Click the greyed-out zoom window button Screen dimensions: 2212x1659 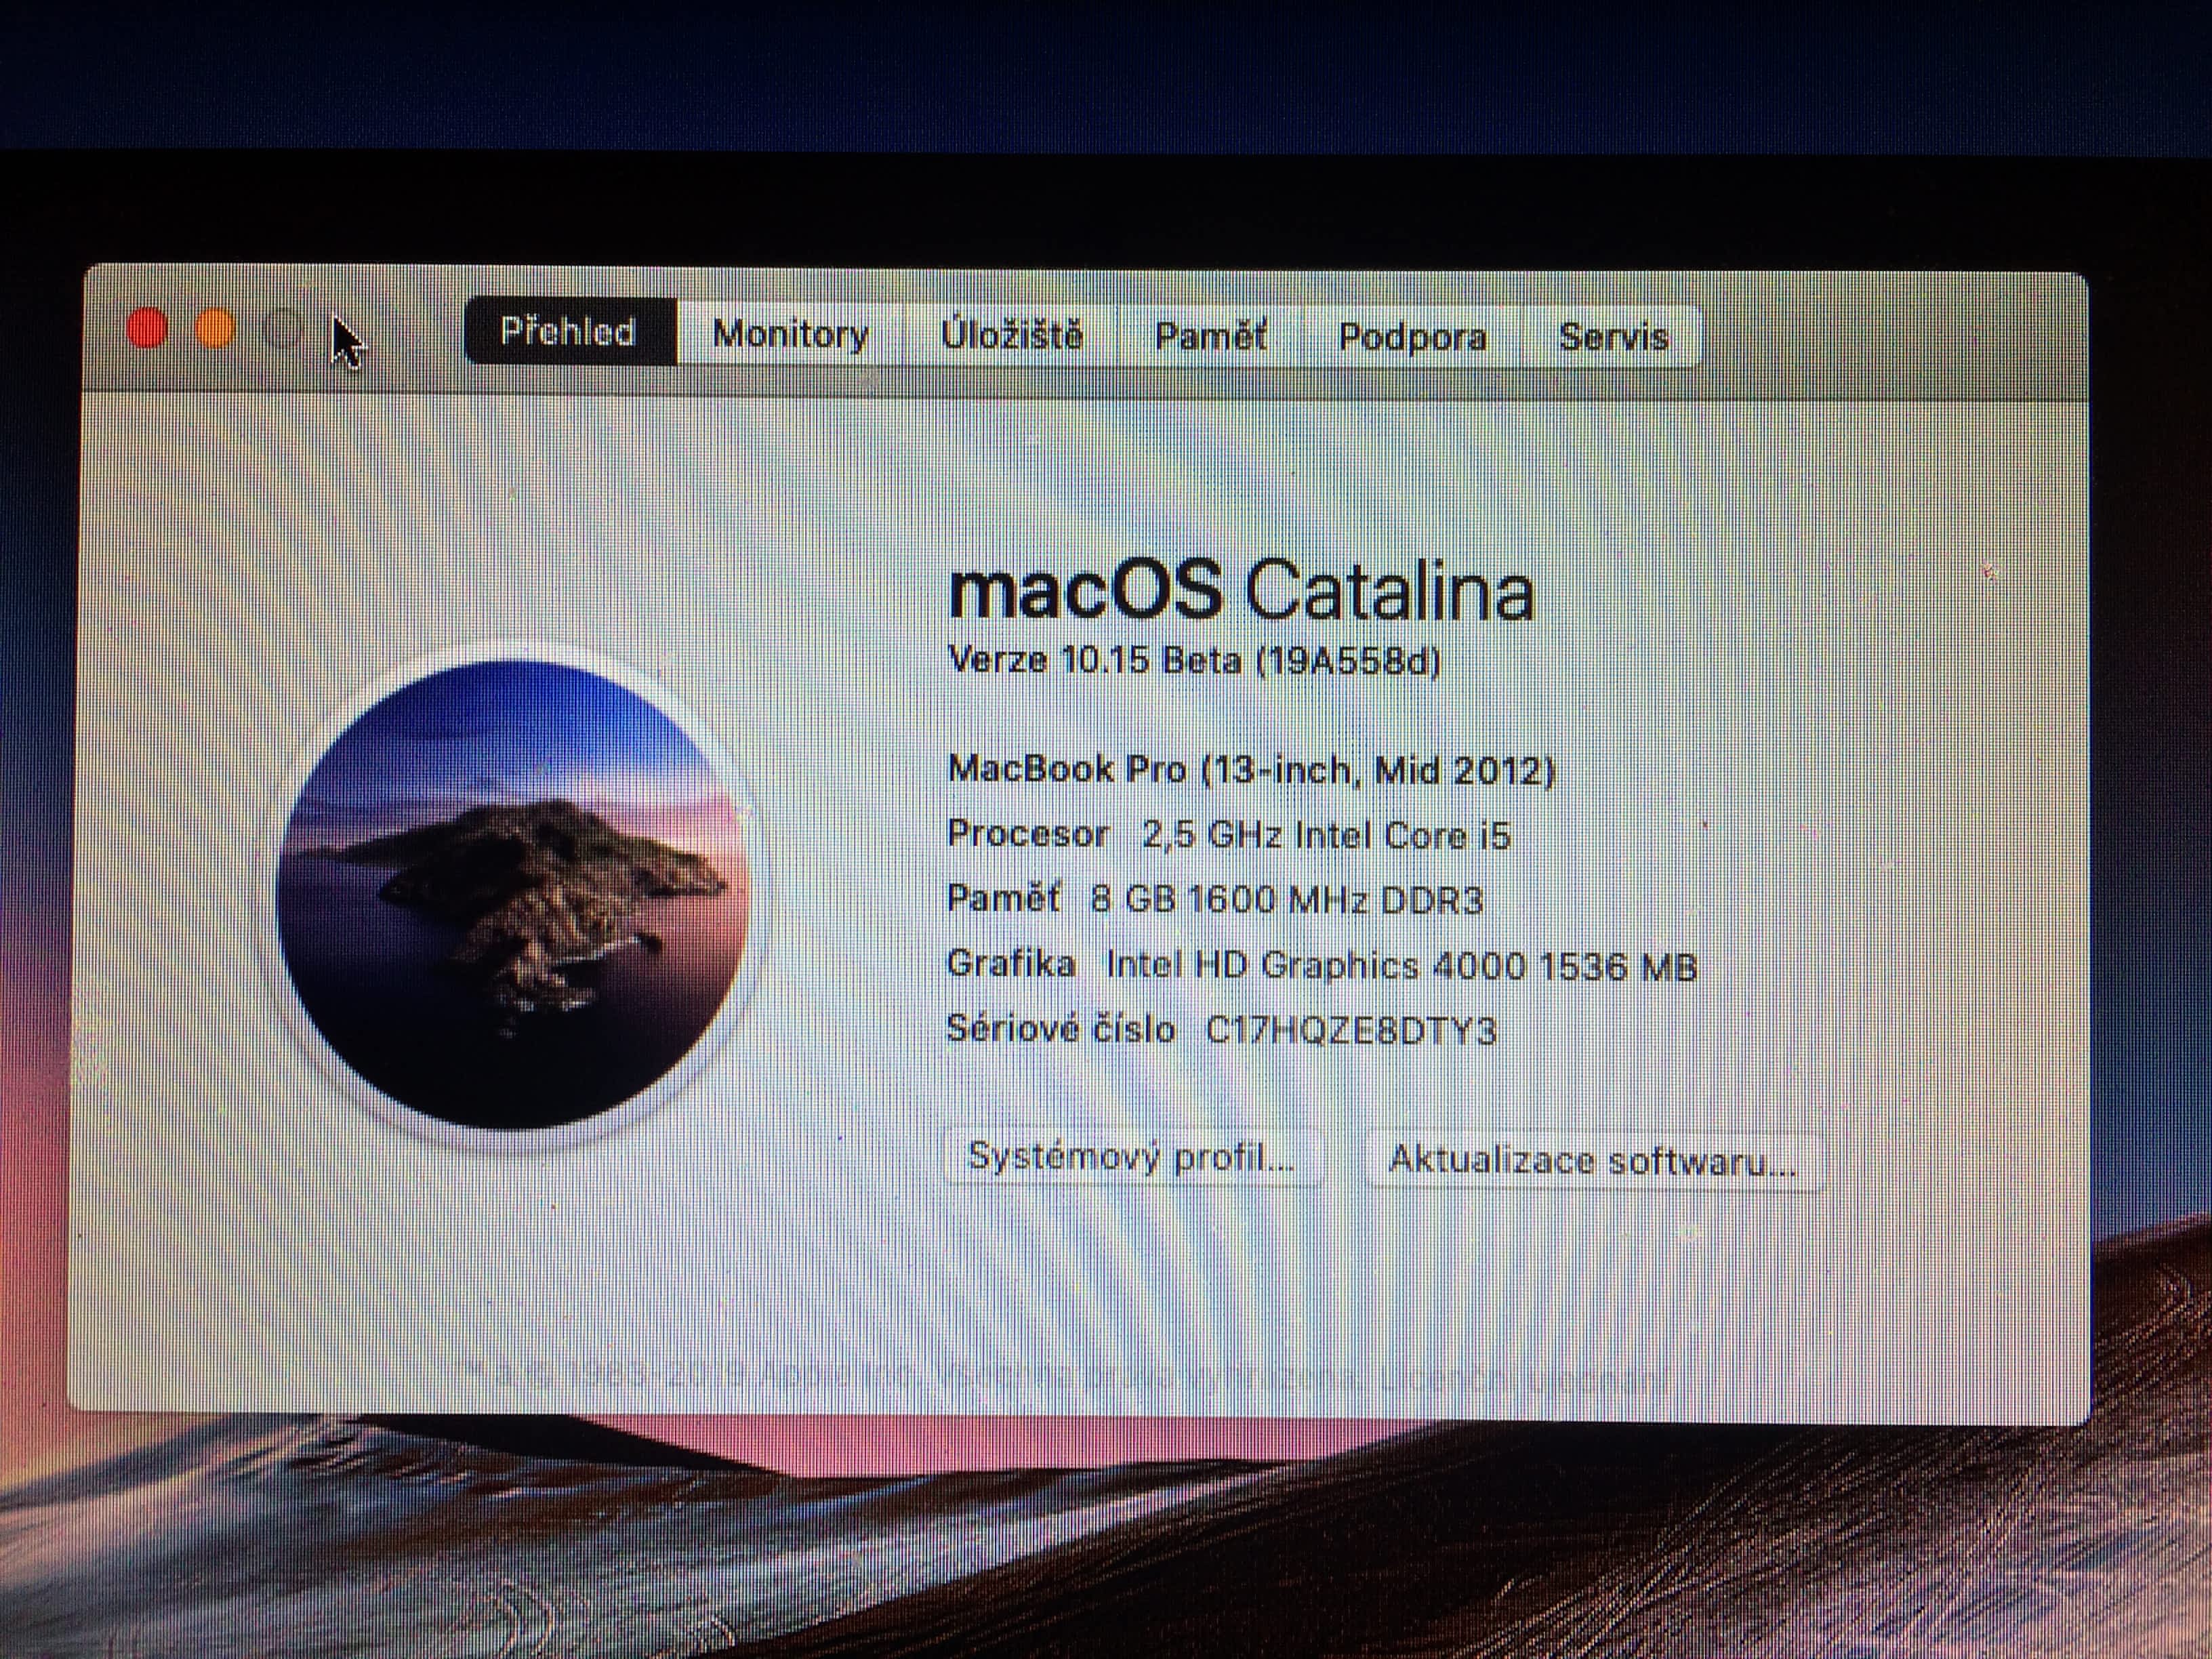pos(284,329)
